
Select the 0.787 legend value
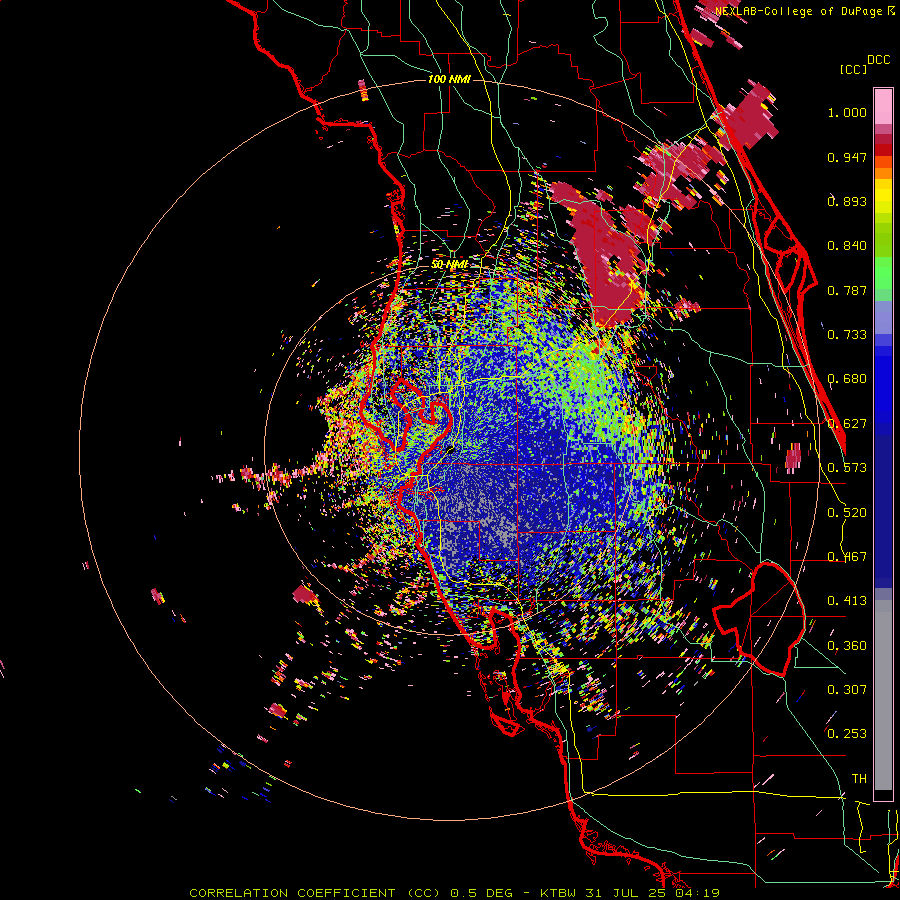pyautogui.click(x=847, y=290)
